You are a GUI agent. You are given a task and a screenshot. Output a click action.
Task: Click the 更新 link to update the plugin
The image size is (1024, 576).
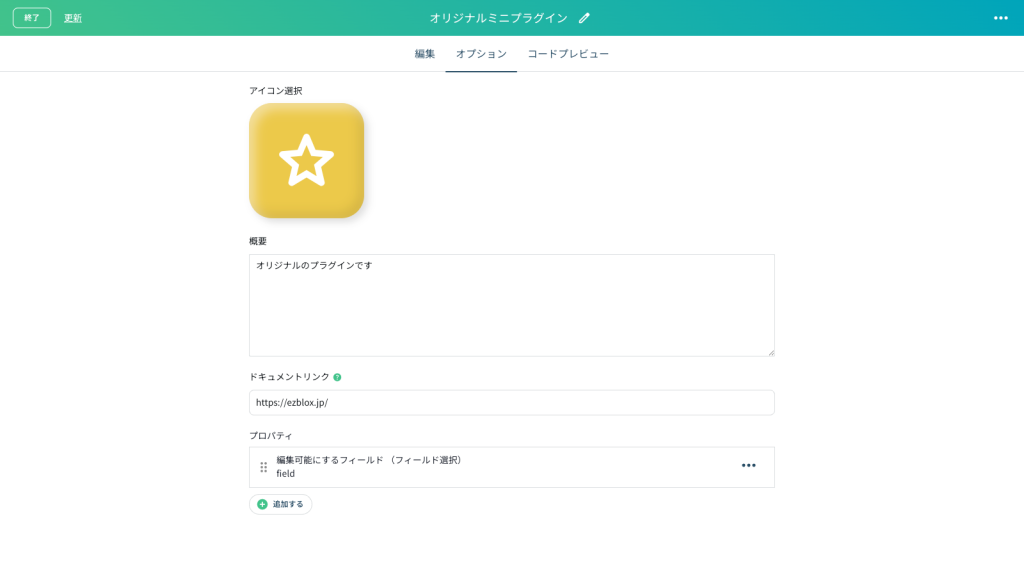tap(74, 16)
